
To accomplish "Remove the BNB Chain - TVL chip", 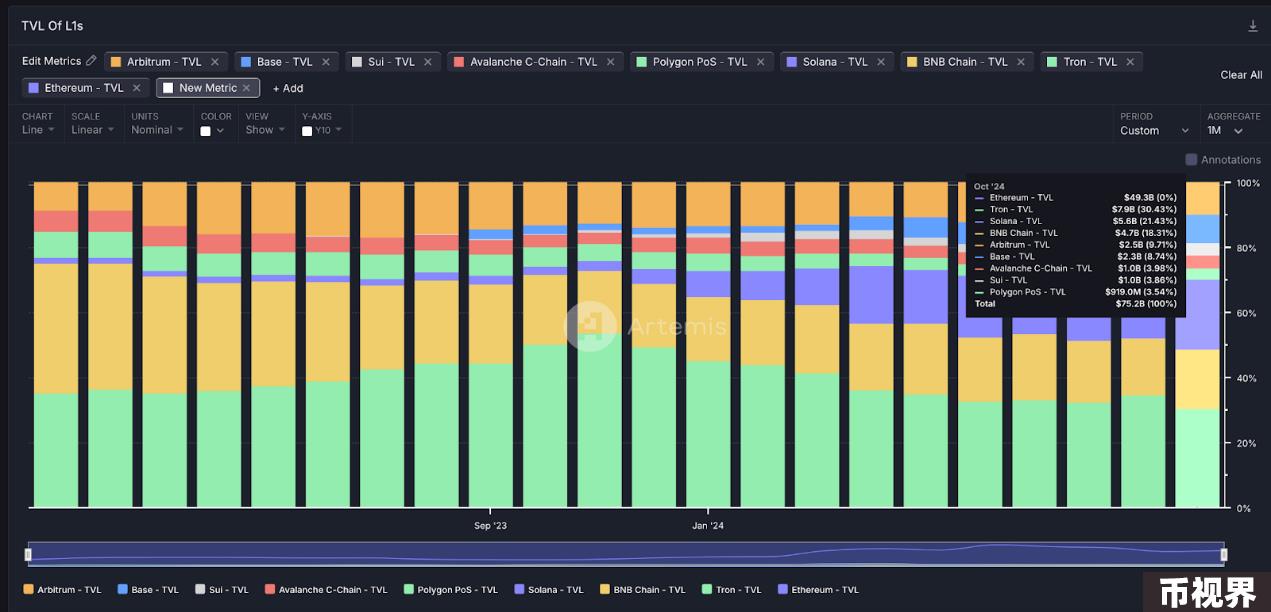I will click(1021, 62).
